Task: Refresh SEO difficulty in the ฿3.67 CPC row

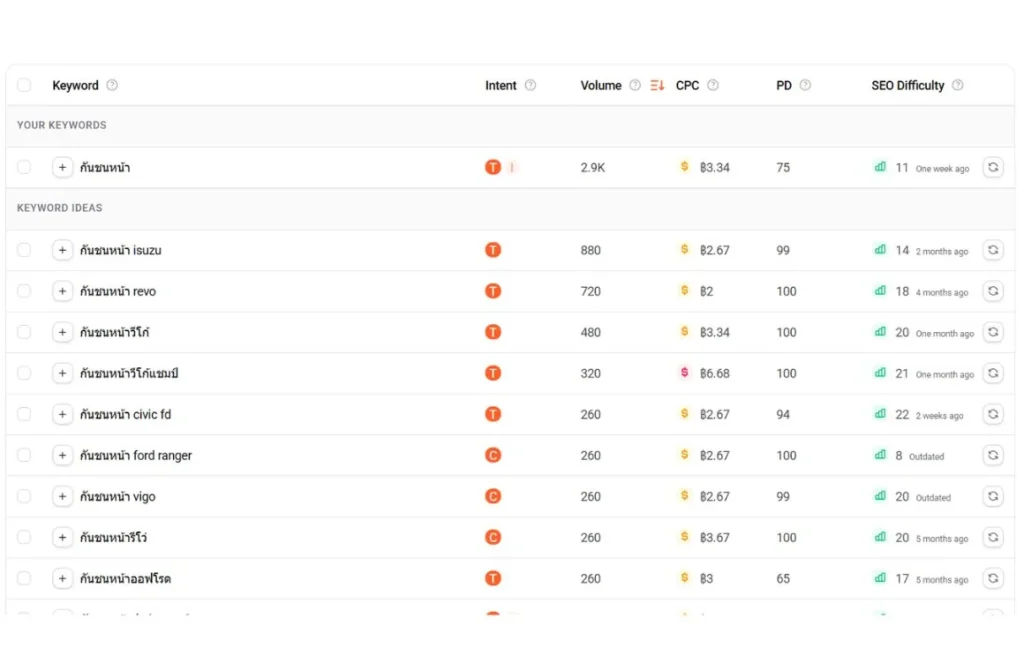Action: pos(993,538)
